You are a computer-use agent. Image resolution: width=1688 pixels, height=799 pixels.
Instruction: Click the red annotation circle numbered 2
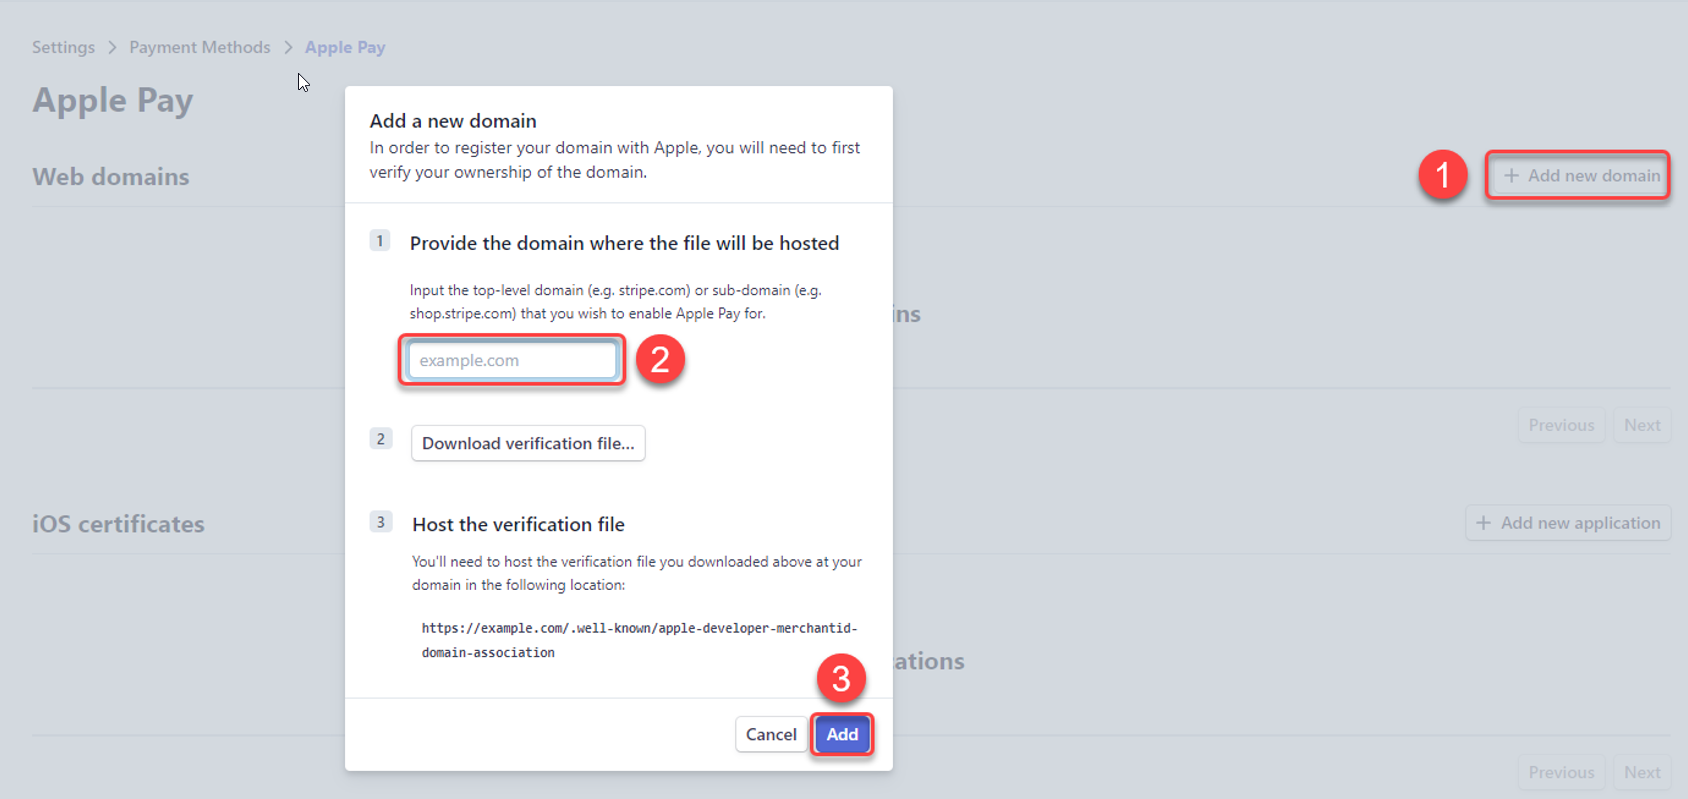tap(660, 359)
